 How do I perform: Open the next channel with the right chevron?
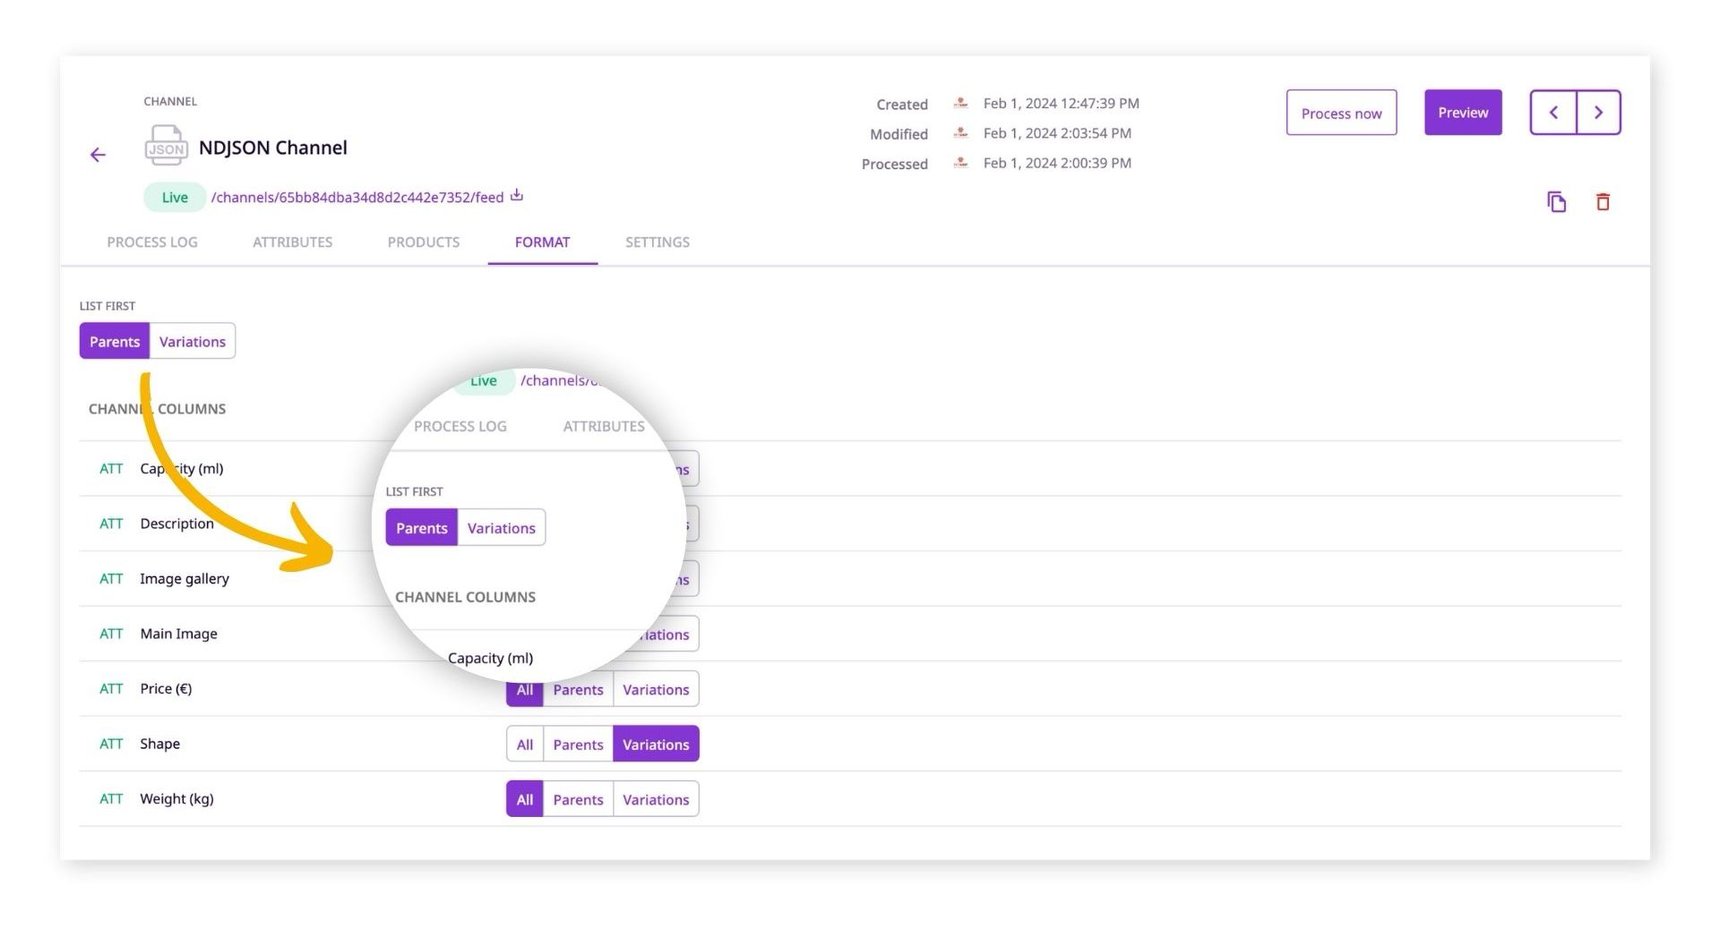click(1598, 112)
